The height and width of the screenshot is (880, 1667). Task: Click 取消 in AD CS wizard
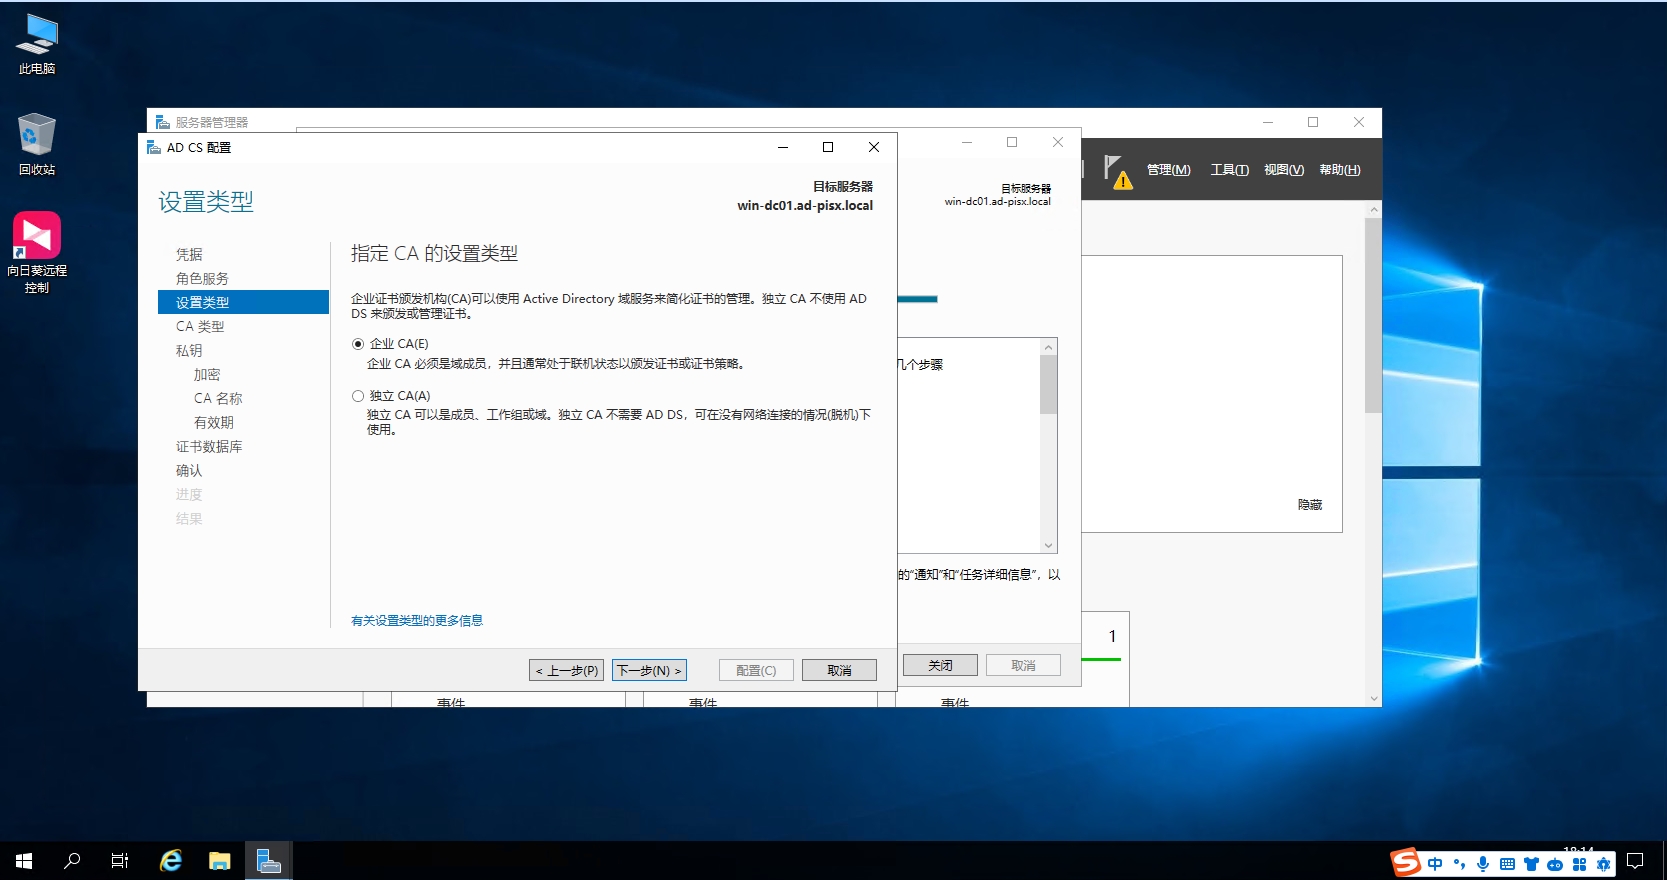tap(839, 670)
